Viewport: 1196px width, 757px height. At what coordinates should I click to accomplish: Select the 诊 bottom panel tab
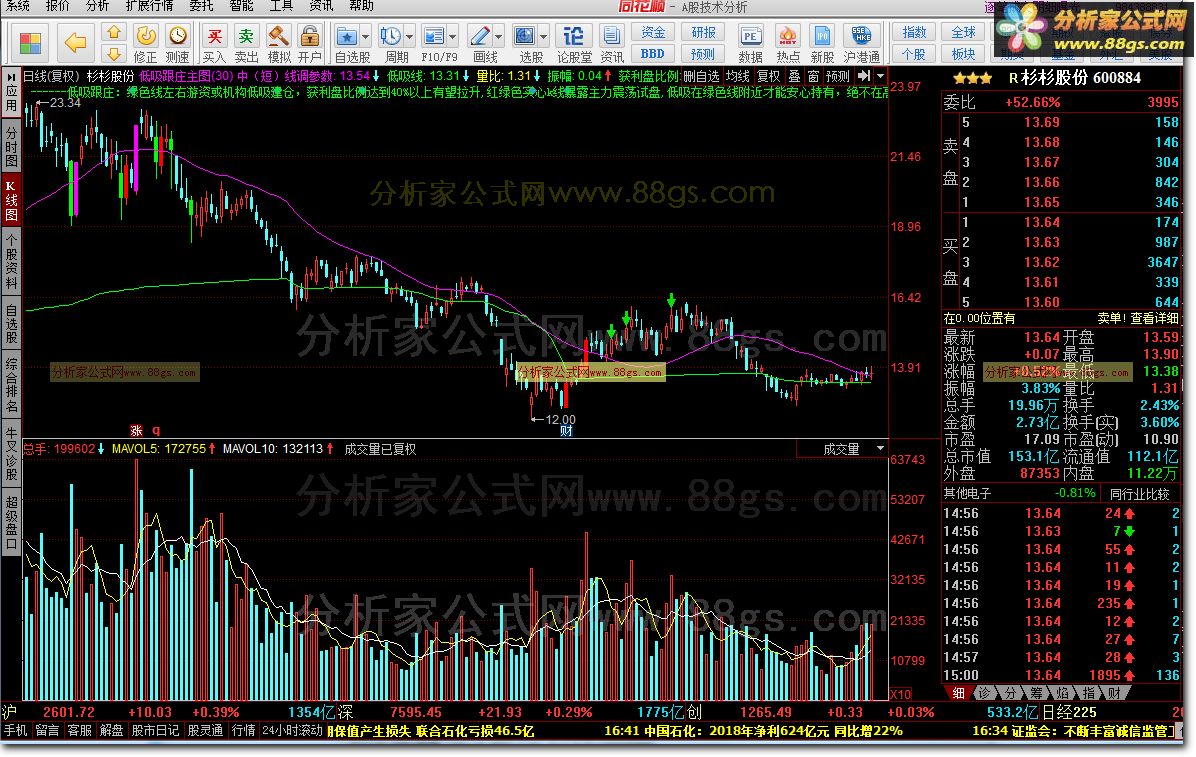(x=985, y=693)
